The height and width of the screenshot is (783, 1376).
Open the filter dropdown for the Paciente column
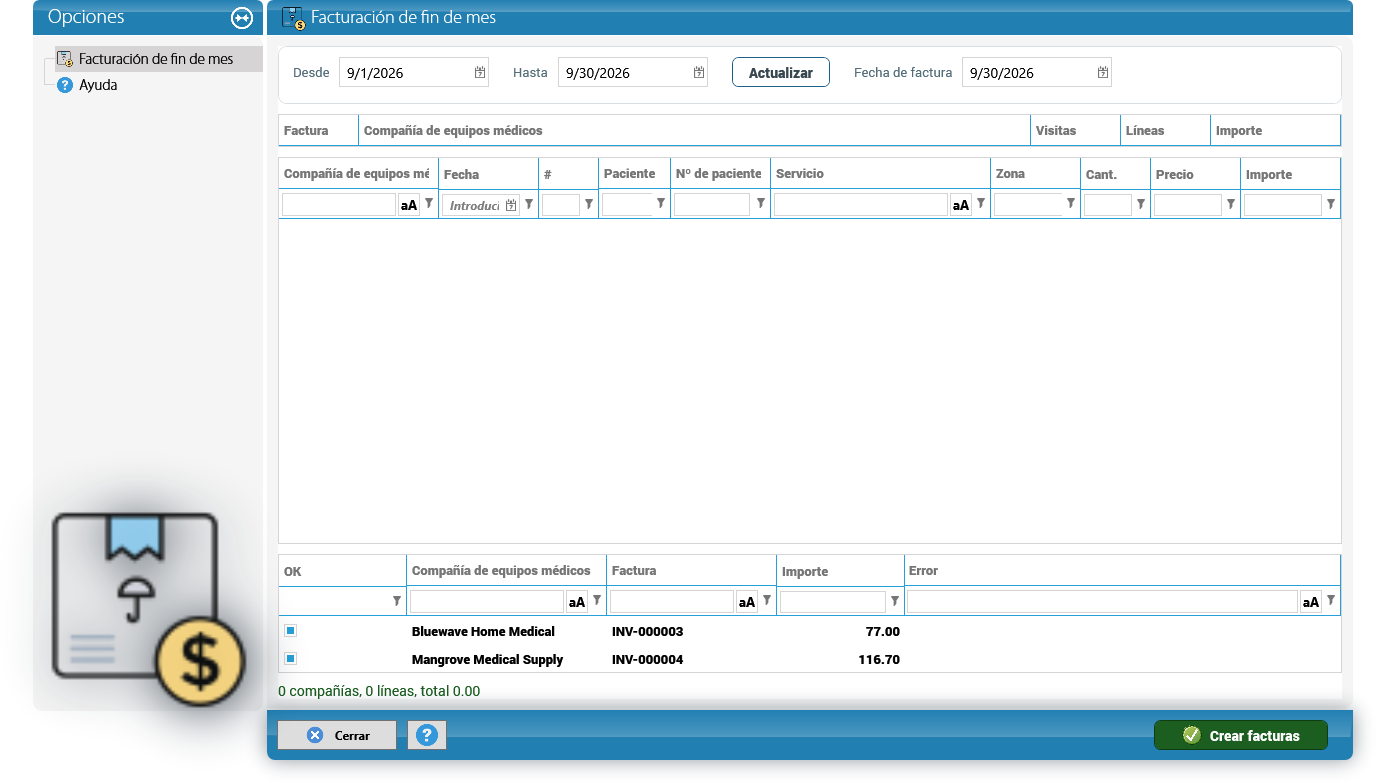point(661,204)
